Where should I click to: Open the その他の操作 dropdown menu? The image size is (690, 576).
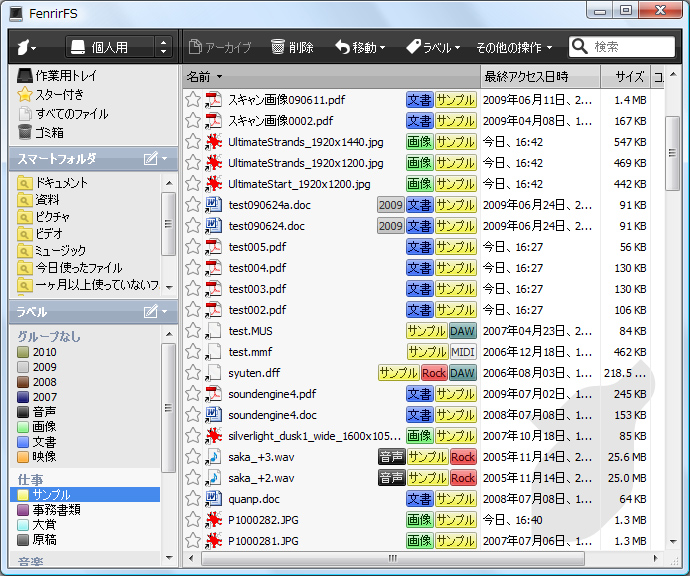coord(514,47)
